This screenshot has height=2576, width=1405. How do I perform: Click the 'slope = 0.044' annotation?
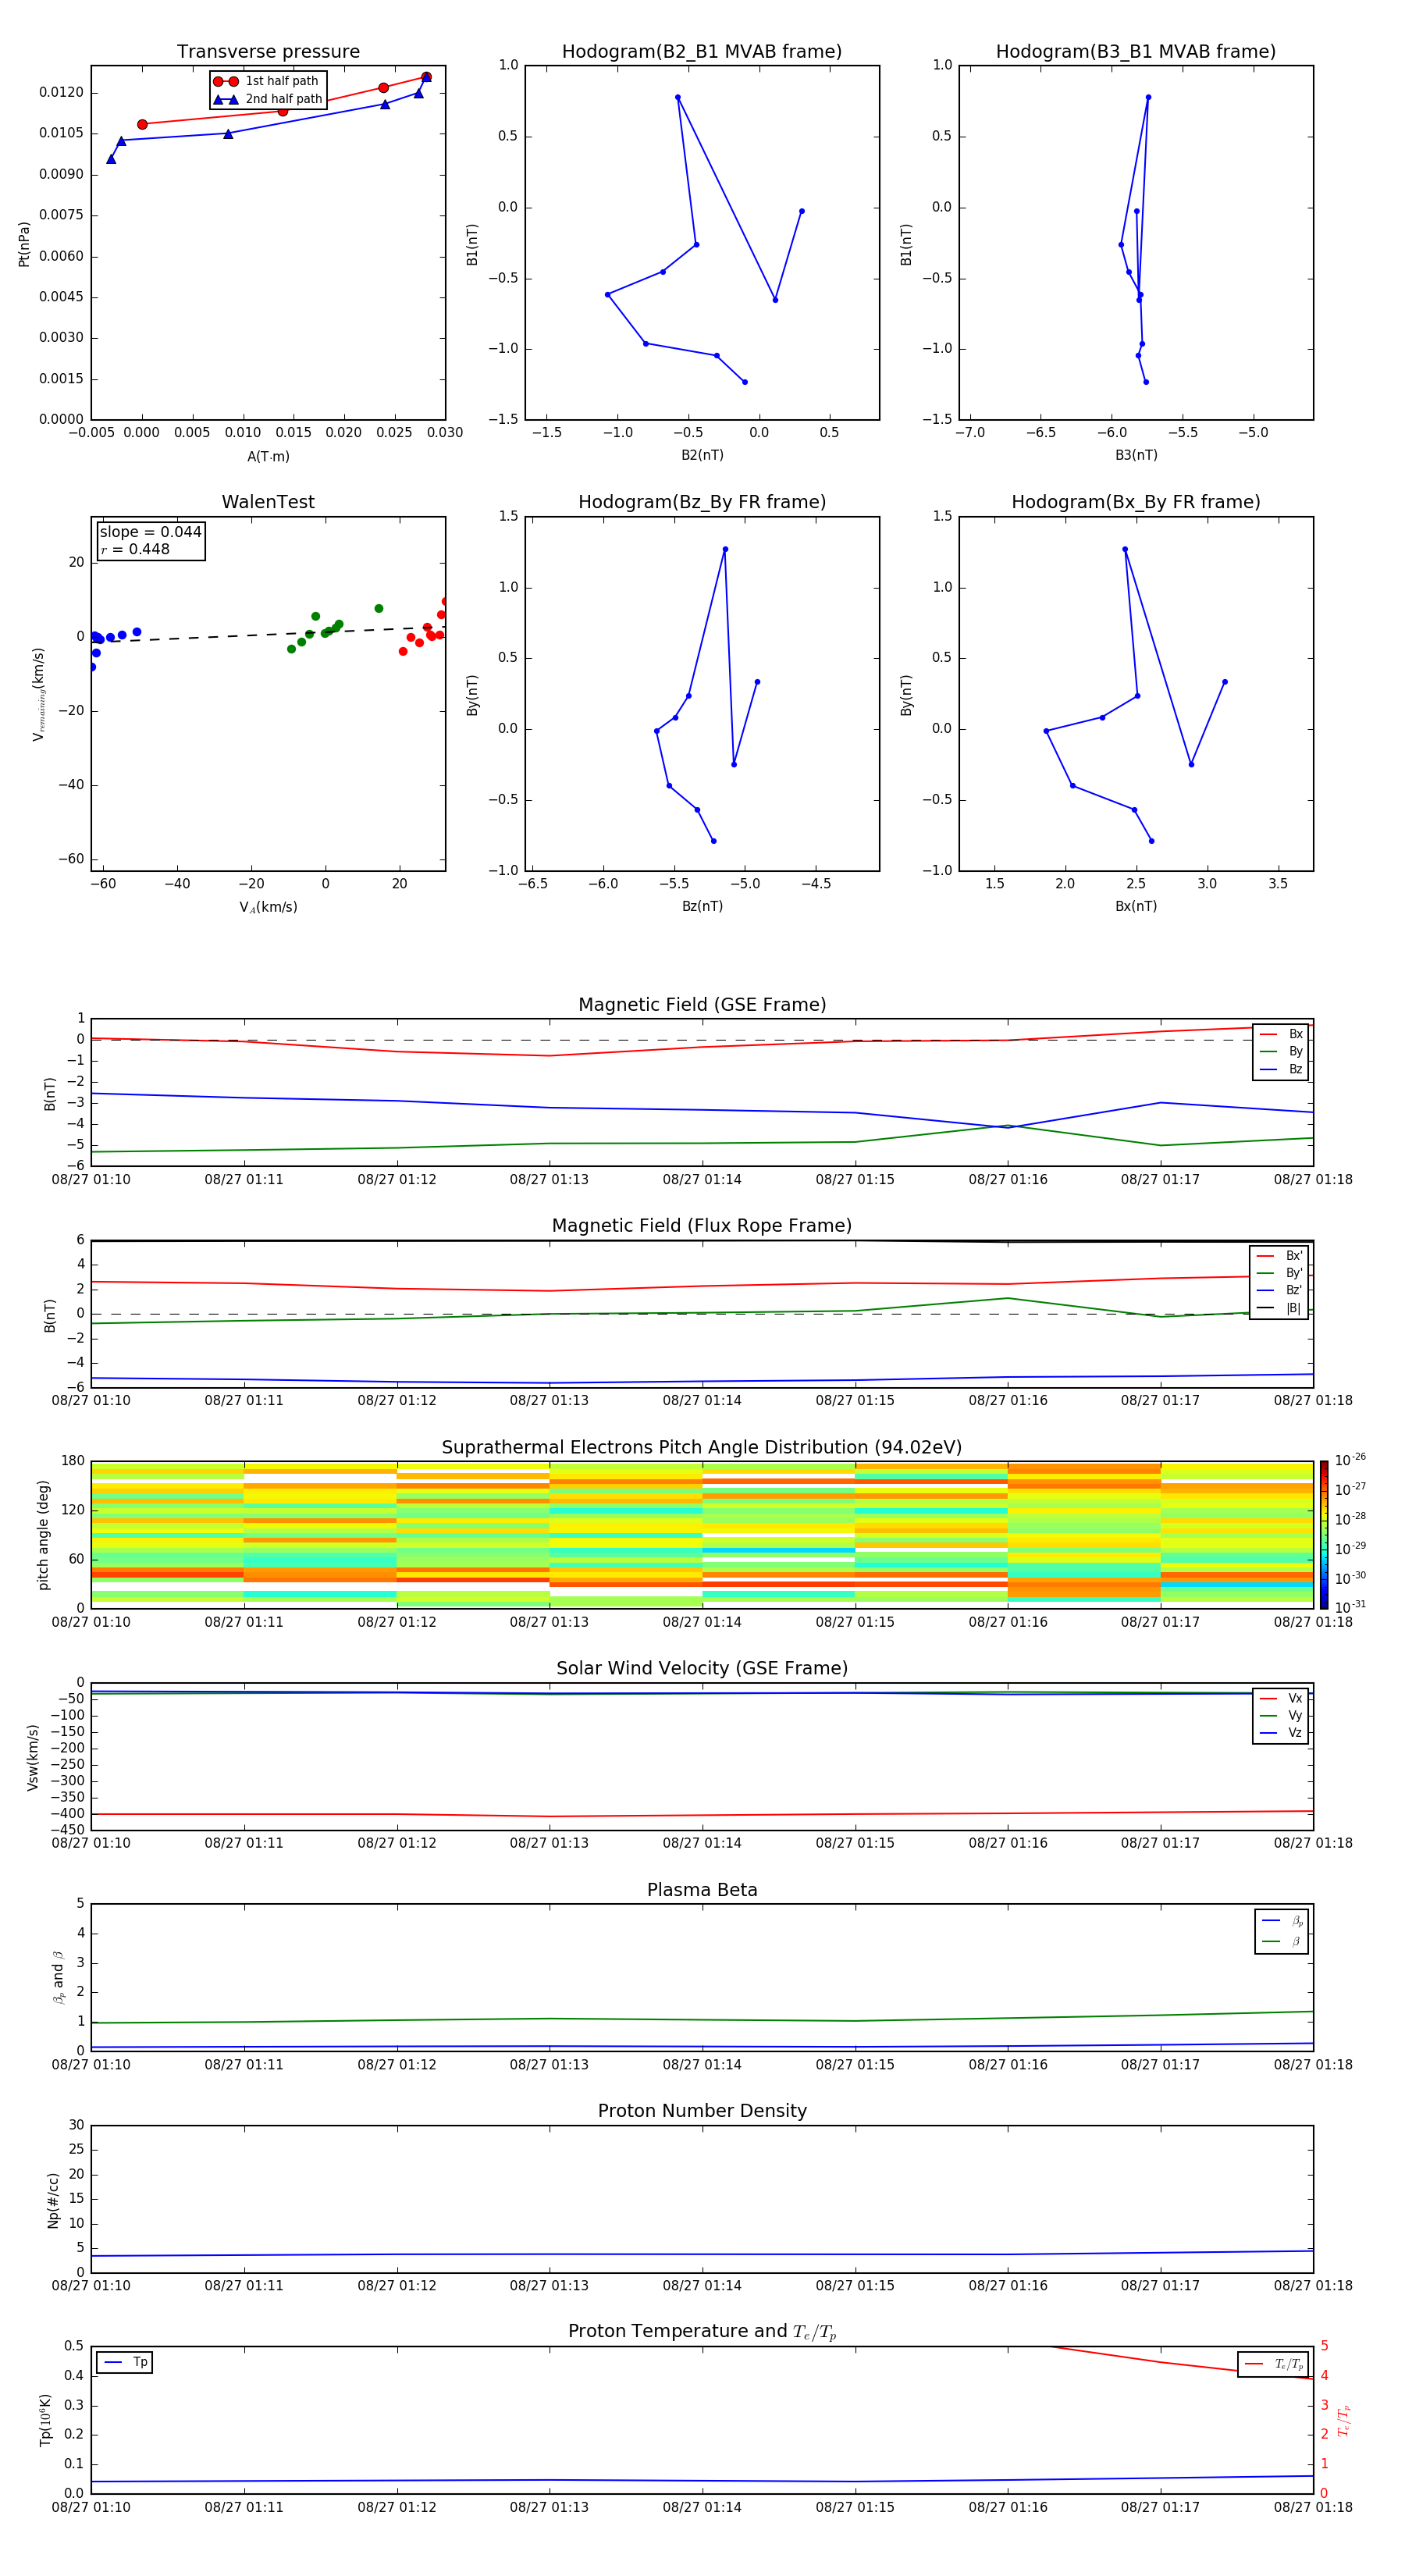[x=150, y=532]
